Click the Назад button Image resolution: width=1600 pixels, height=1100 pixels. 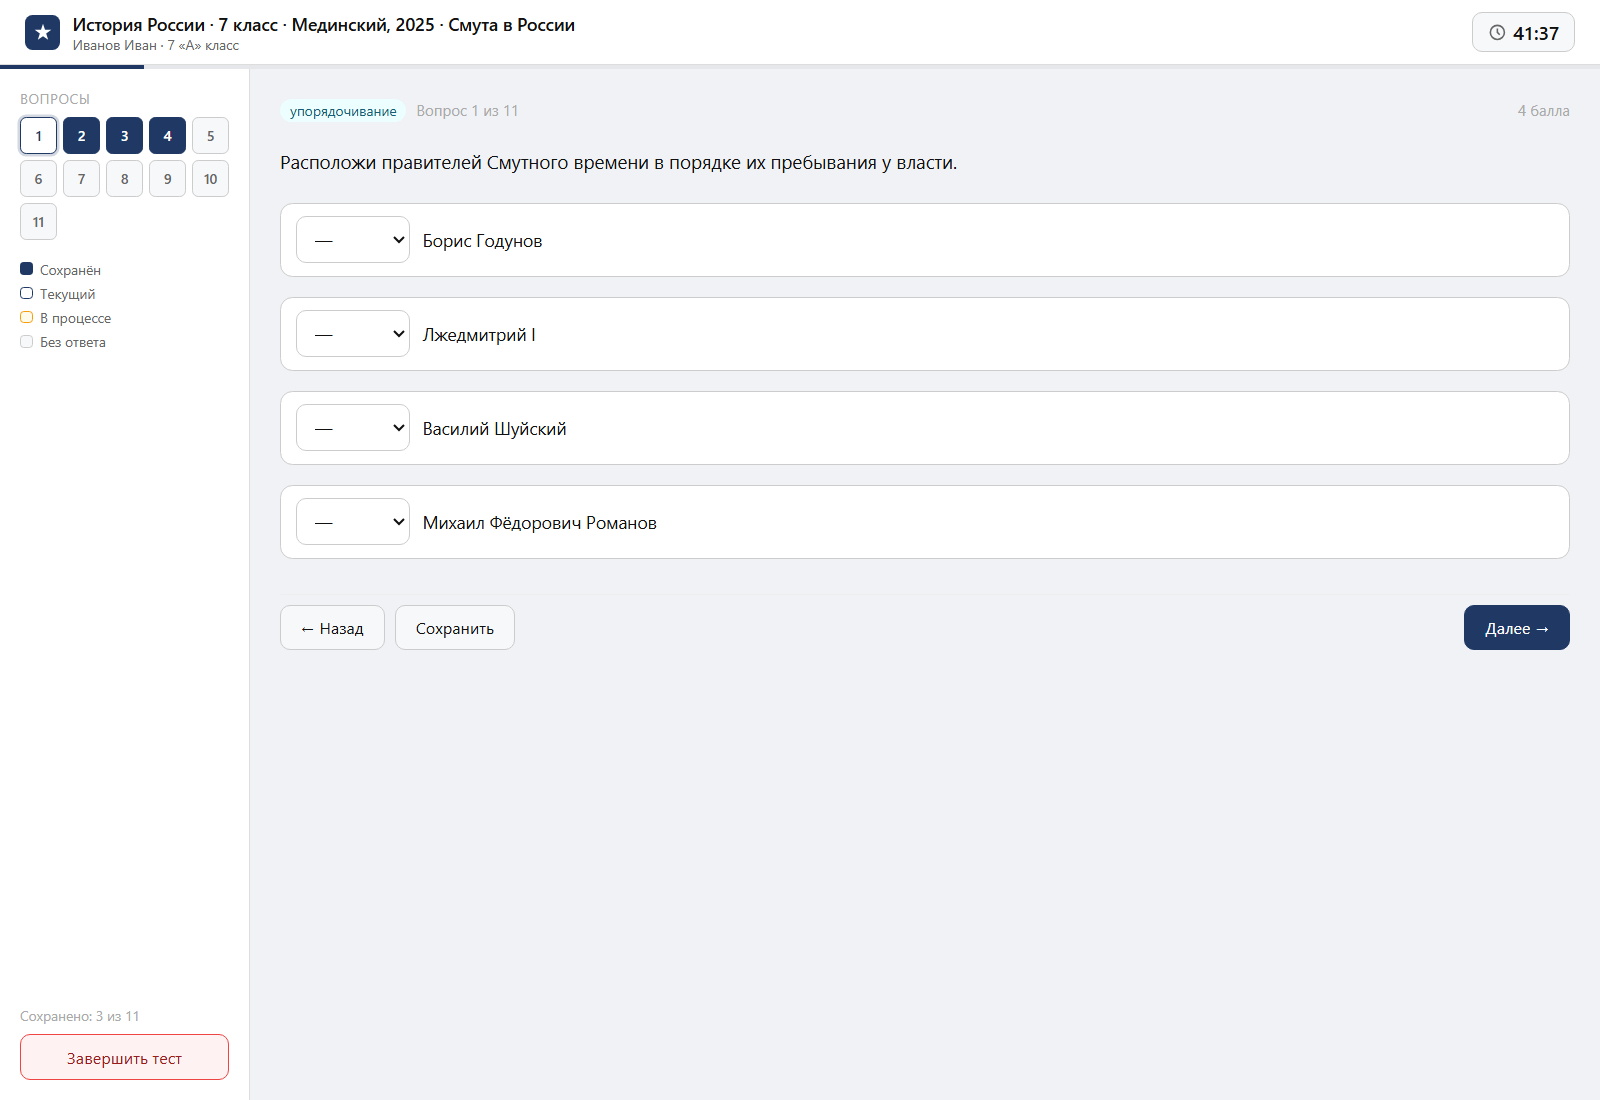[332, 628]
